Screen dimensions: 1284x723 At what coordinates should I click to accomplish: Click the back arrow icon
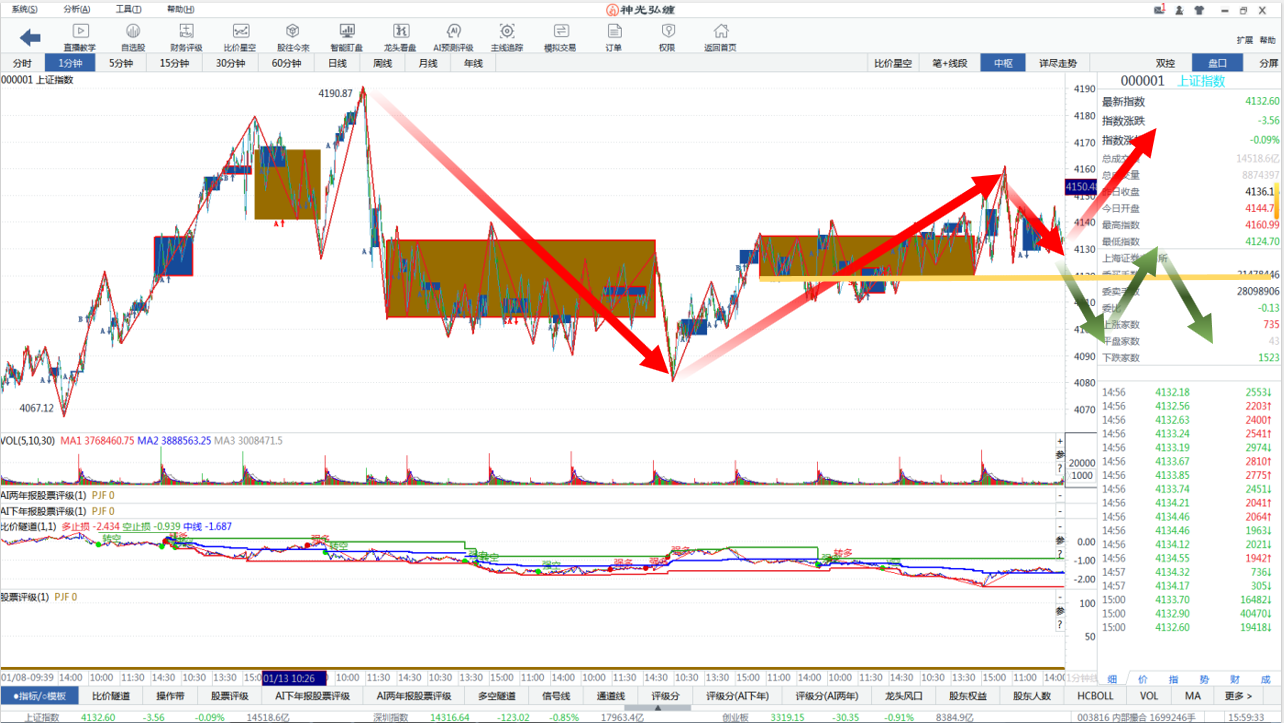pos(30,37)
